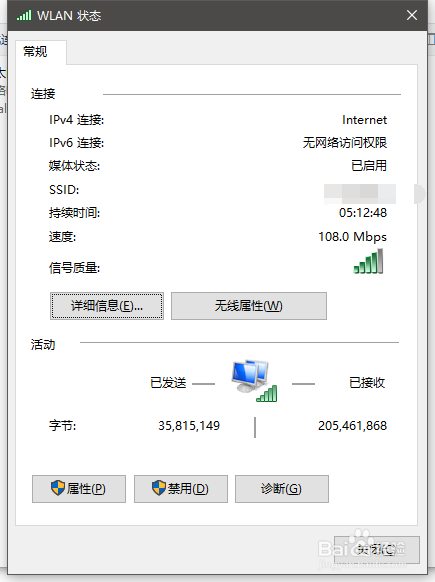Image resolution: width=435 pixels, height=582 pixels.
Task: Click the IPv4 连接 Internet status text
Action: 364,120
